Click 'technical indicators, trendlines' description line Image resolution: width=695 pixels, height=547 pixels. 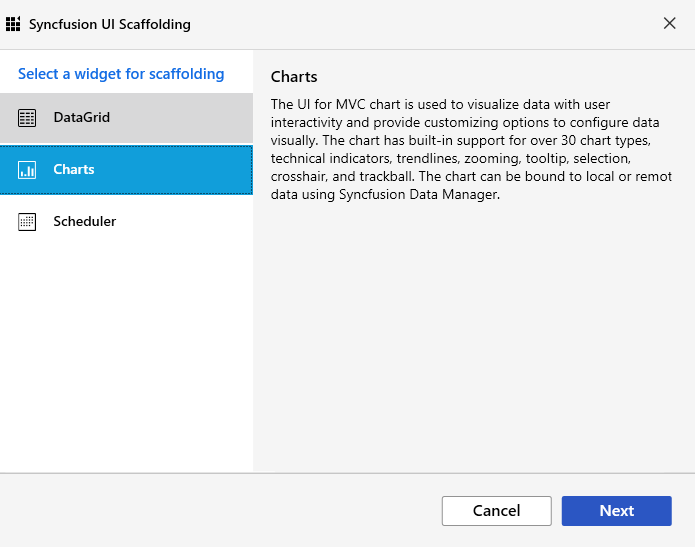[365, 159]
